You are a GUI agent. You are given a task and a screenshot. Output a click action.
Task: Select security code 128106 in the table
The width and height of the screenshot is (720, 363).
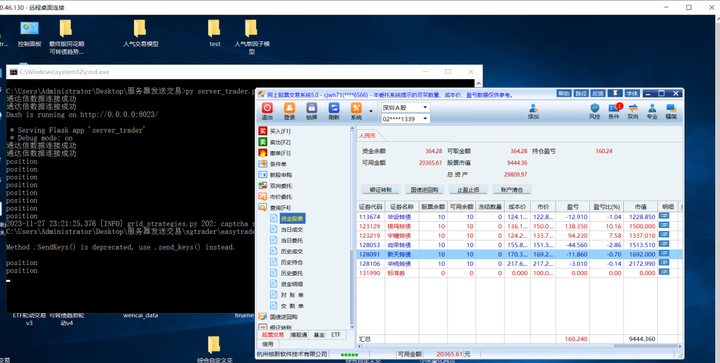370,264
